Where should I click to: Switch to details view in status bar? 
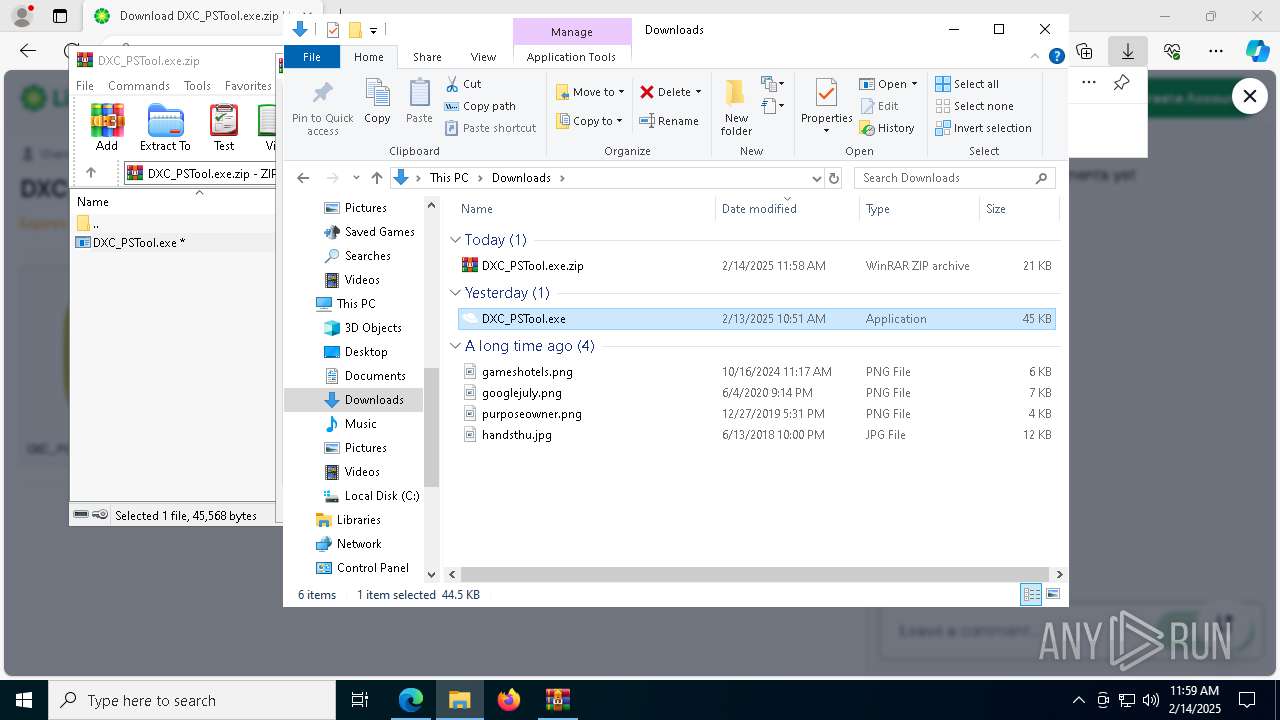(x=1031, y=595)
